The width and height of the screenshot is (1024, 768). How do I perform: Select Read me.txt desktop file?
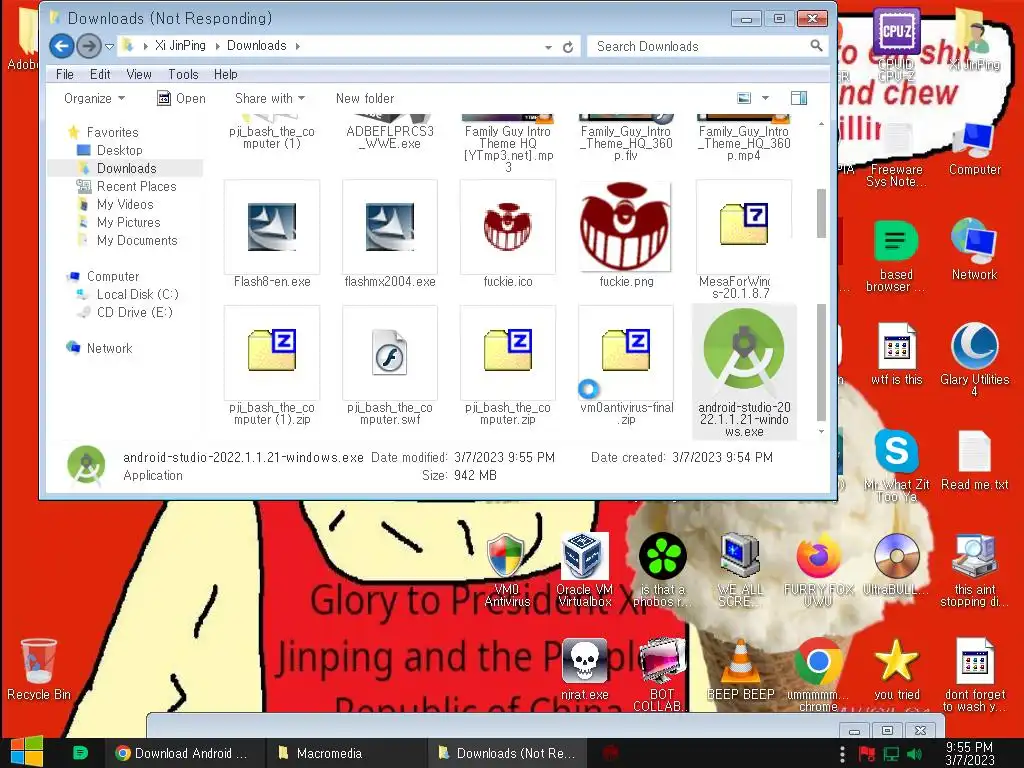974,460
